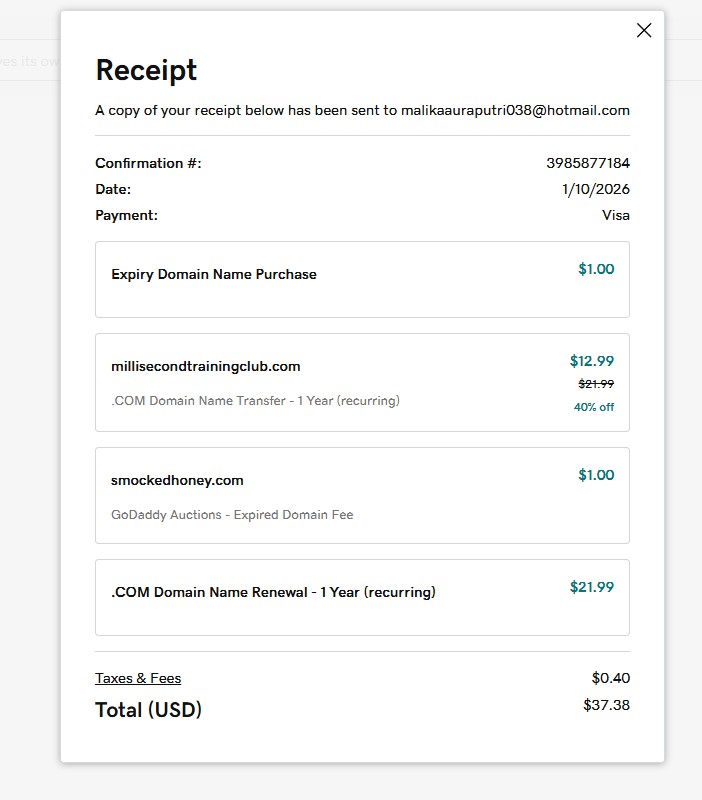Select the Expiry Domain Name Purchase item

click(x=214, y=274)
